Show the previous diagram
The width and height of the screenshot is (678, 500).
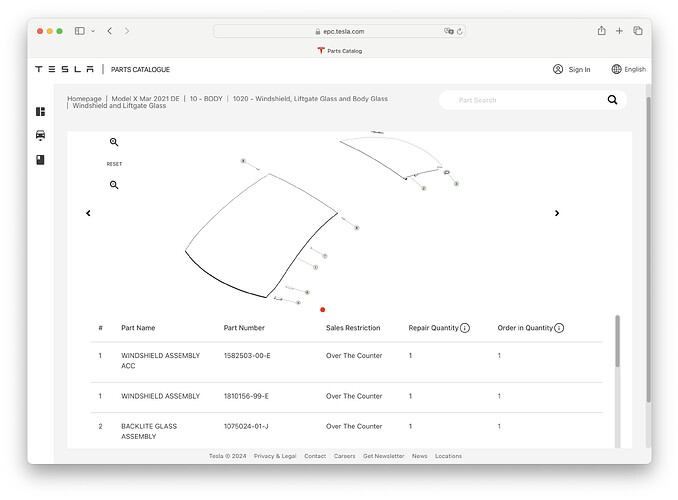pyautogui.click(x=88, y=213)
